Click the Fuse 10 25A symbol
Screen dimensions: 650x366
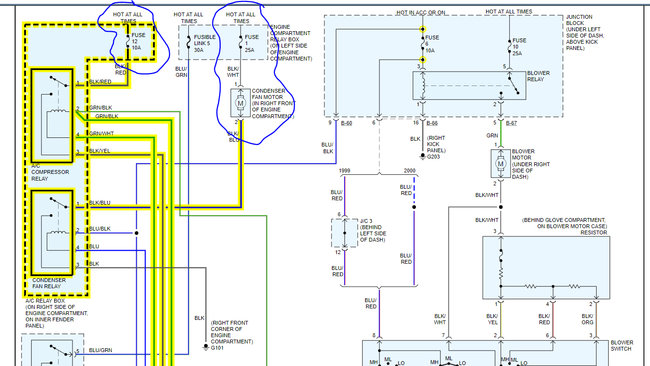point(509,46)
